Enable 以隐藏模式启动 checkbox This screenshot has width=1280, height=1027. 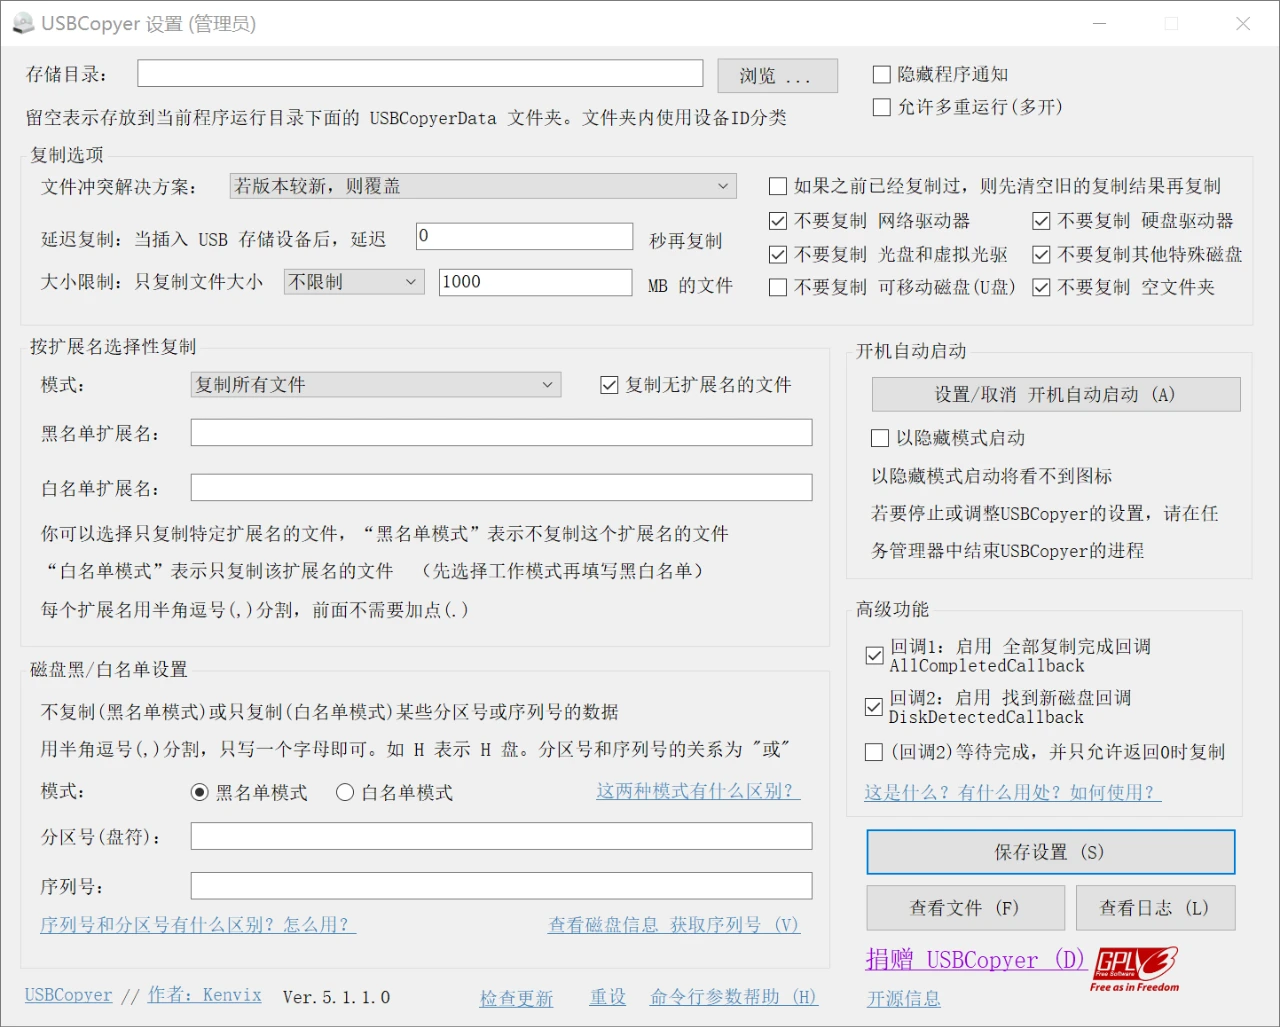880,438
